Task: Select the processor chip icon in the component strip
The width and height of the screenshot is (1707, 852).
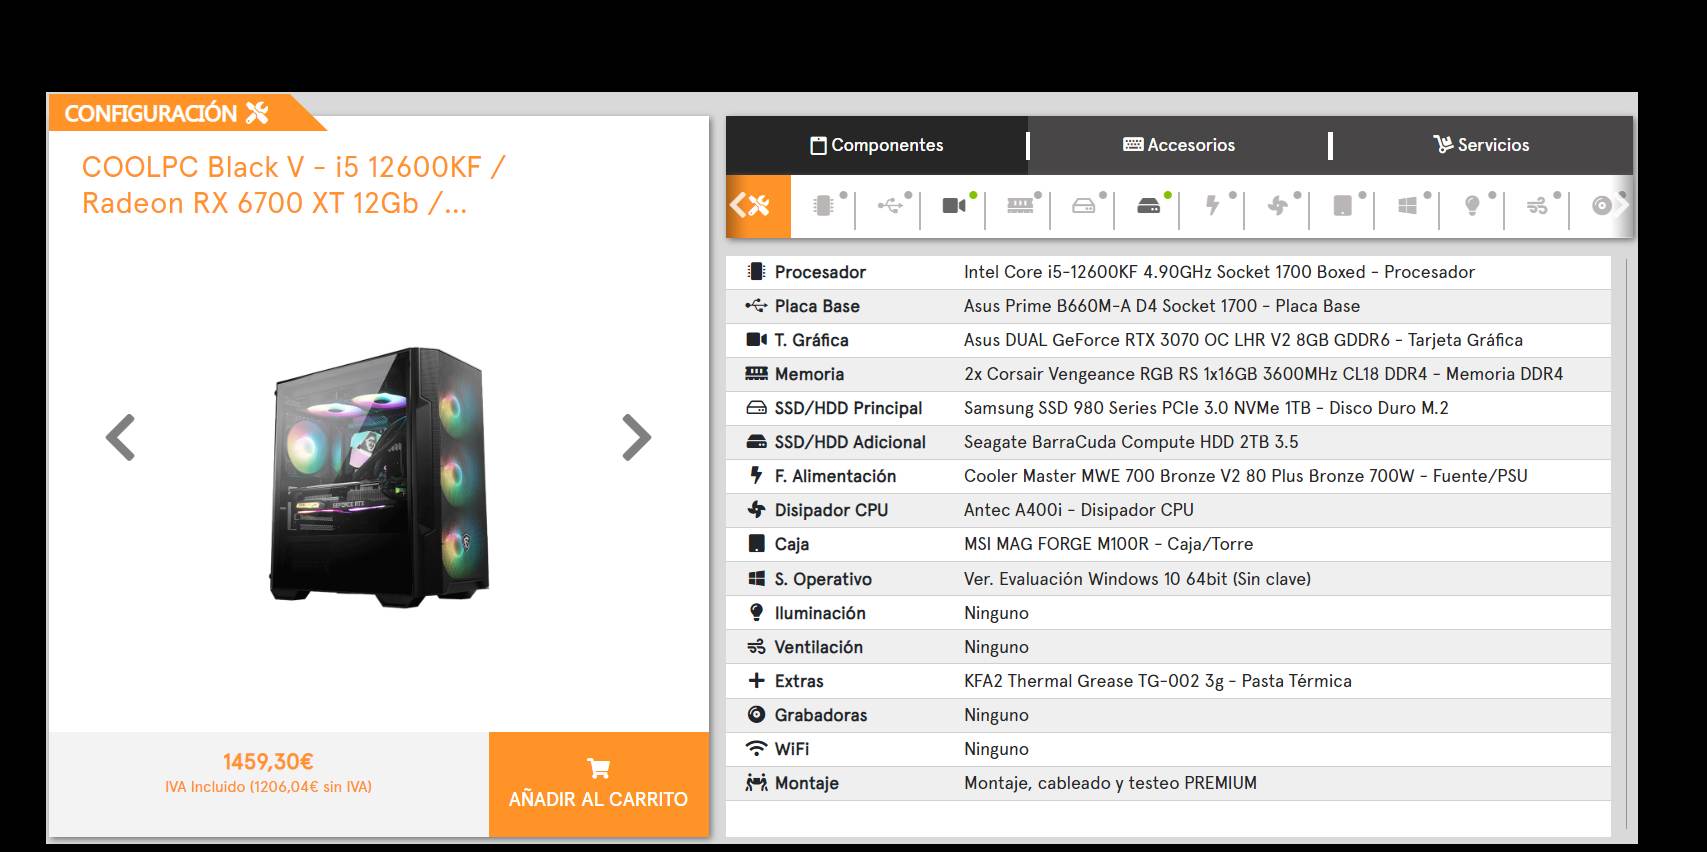Action: [x=823, y=205]
